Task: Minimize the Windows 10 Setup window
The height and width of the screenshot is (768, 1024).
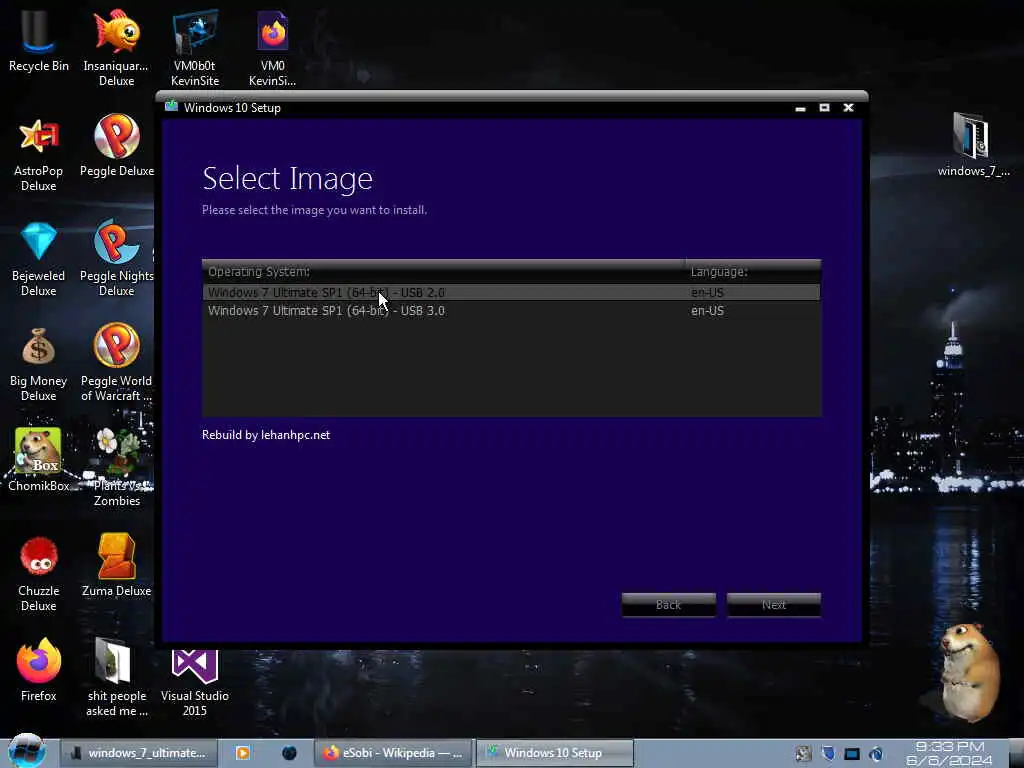Action: tap(800, 108)
